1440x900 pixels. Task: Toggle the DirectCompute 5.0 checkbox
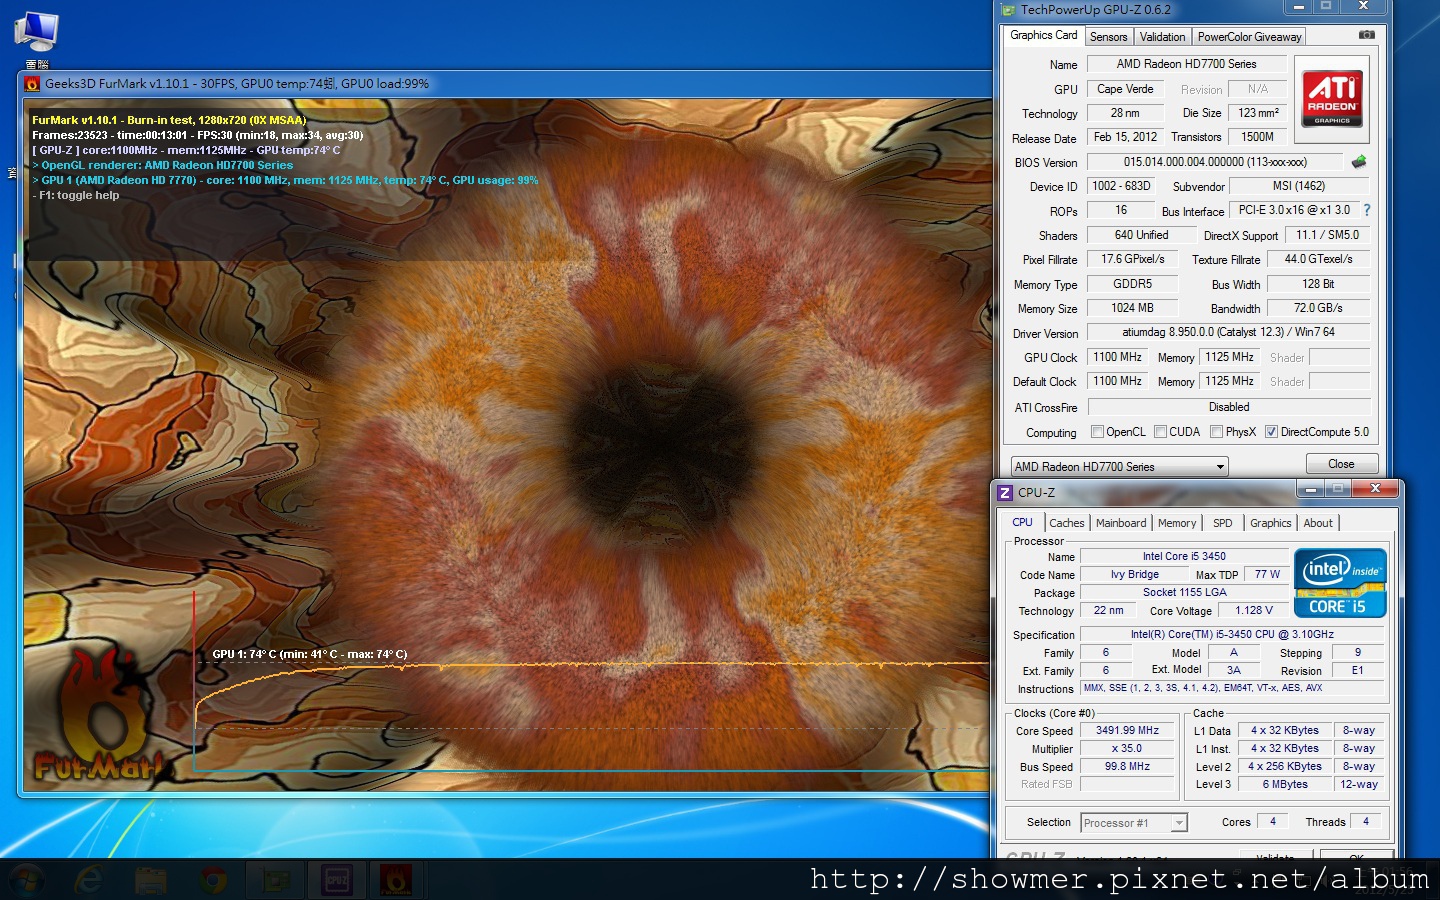1271,432
